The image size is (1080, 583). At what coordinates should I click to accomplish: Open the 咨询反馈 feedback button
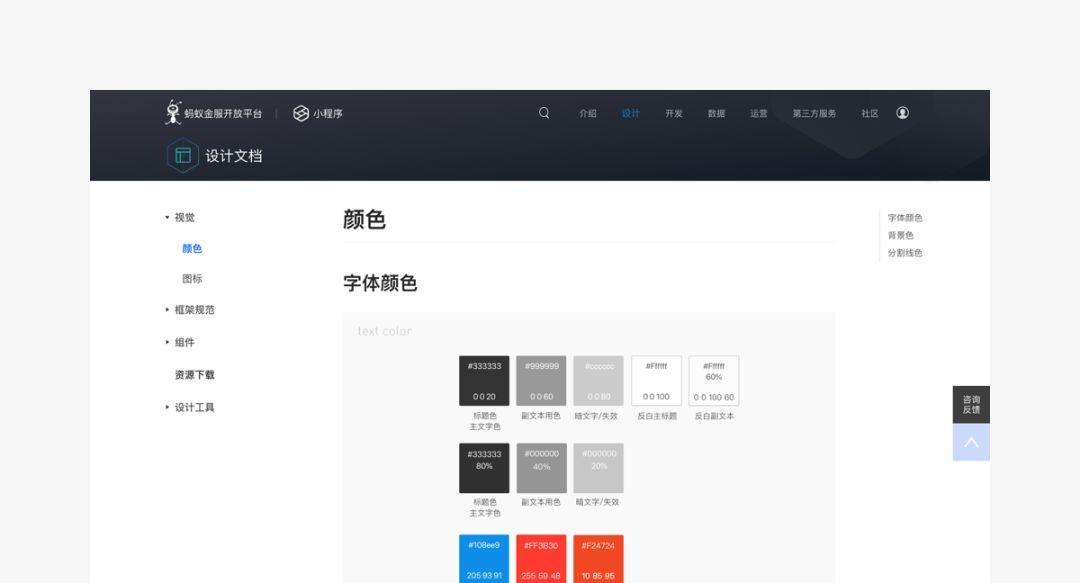click(x=971, y=404)
